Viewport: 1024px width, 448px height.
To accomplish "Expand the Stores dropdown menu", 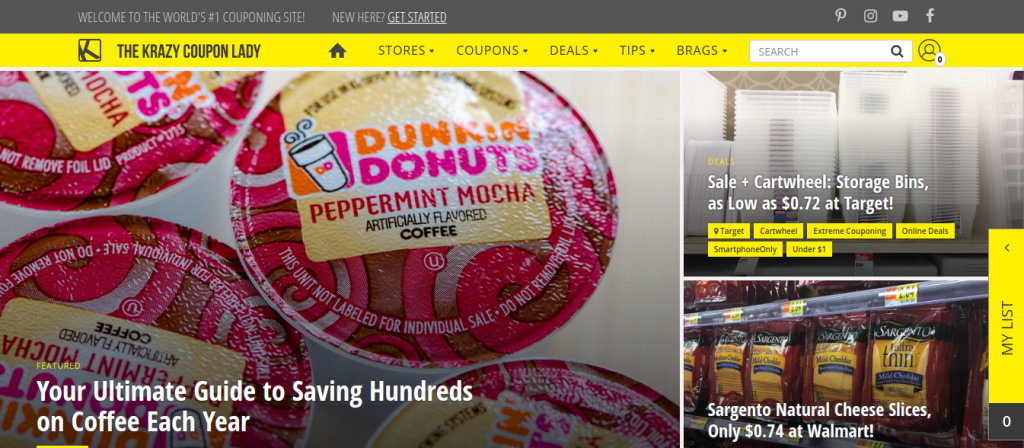I will 406,50.
